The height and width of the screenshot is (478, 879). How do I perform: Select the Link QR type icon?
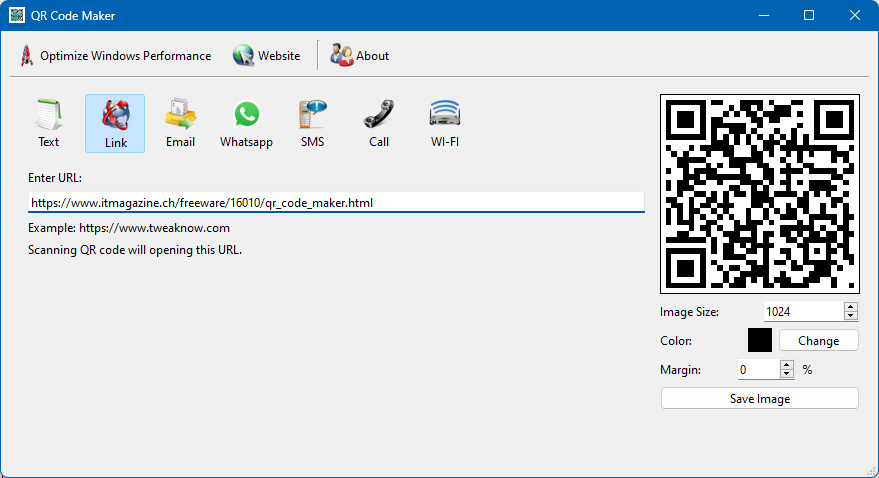[x=115, y=123]
